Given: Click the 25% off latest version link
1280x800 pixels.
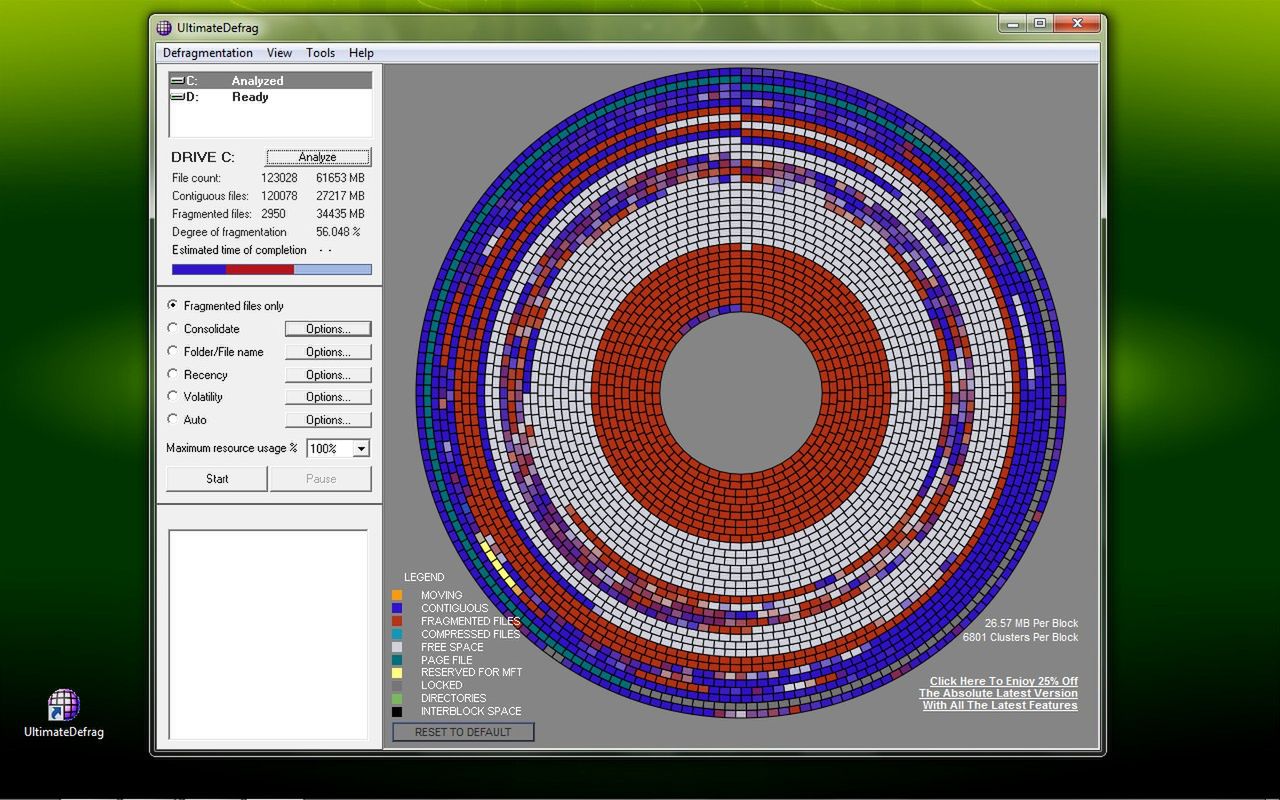Looking at the screenshot, I should click(x=999, y=693).
